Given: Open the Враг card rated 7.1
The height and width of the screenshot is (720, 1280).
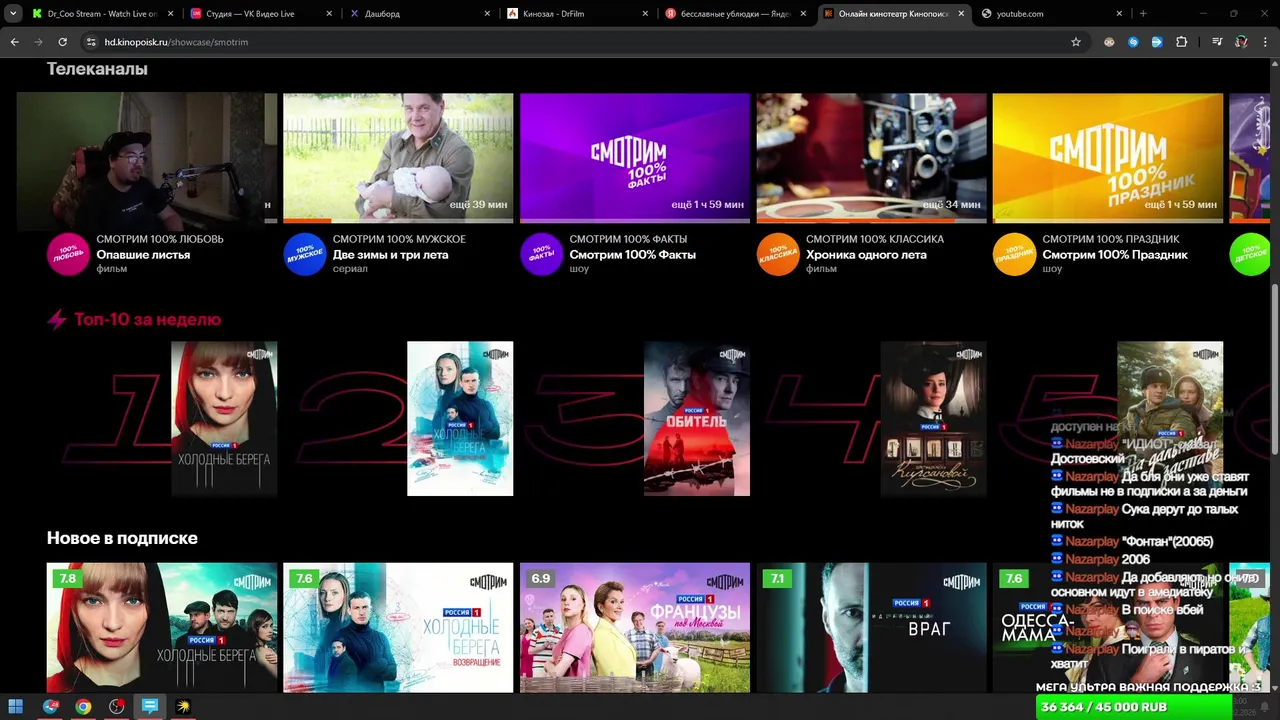Looking at the screenshot, I should click(871, 627).
